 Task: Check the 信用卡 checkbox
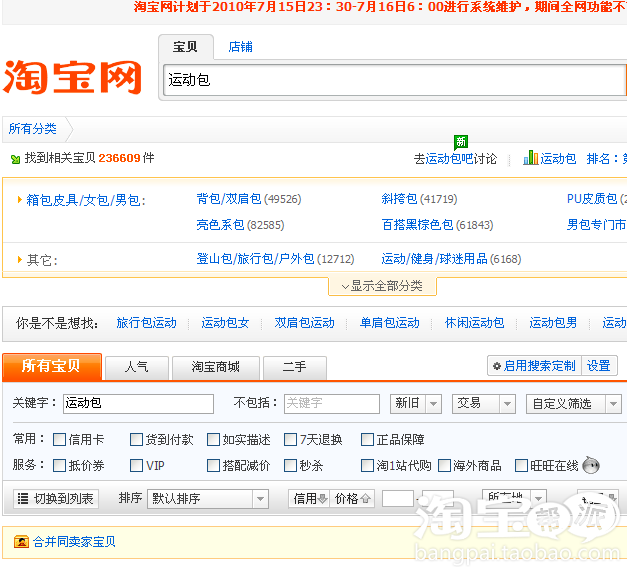click(60, 439)
